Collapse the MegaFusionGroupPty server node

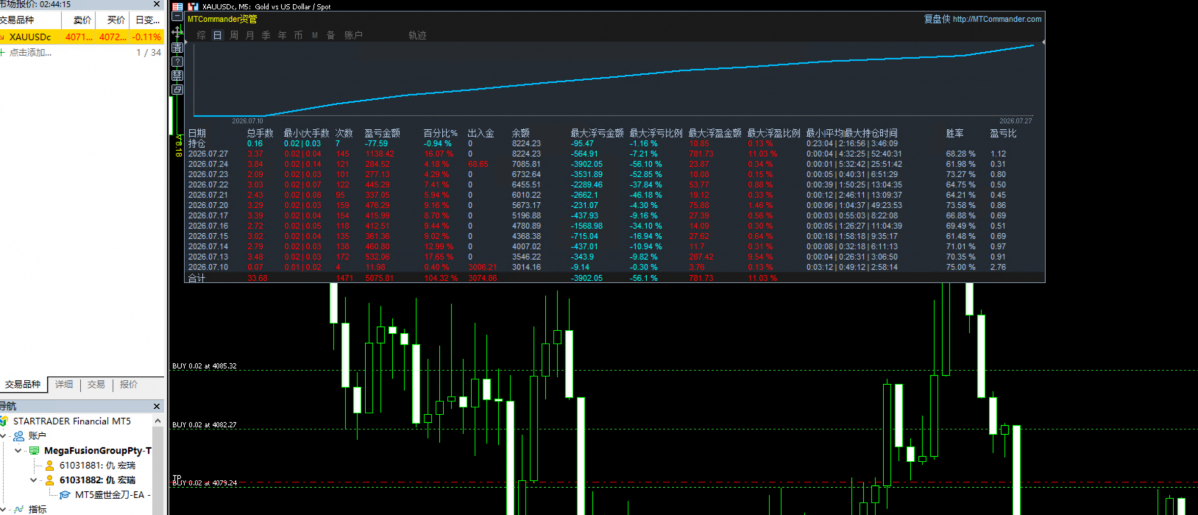pos(18,451)
